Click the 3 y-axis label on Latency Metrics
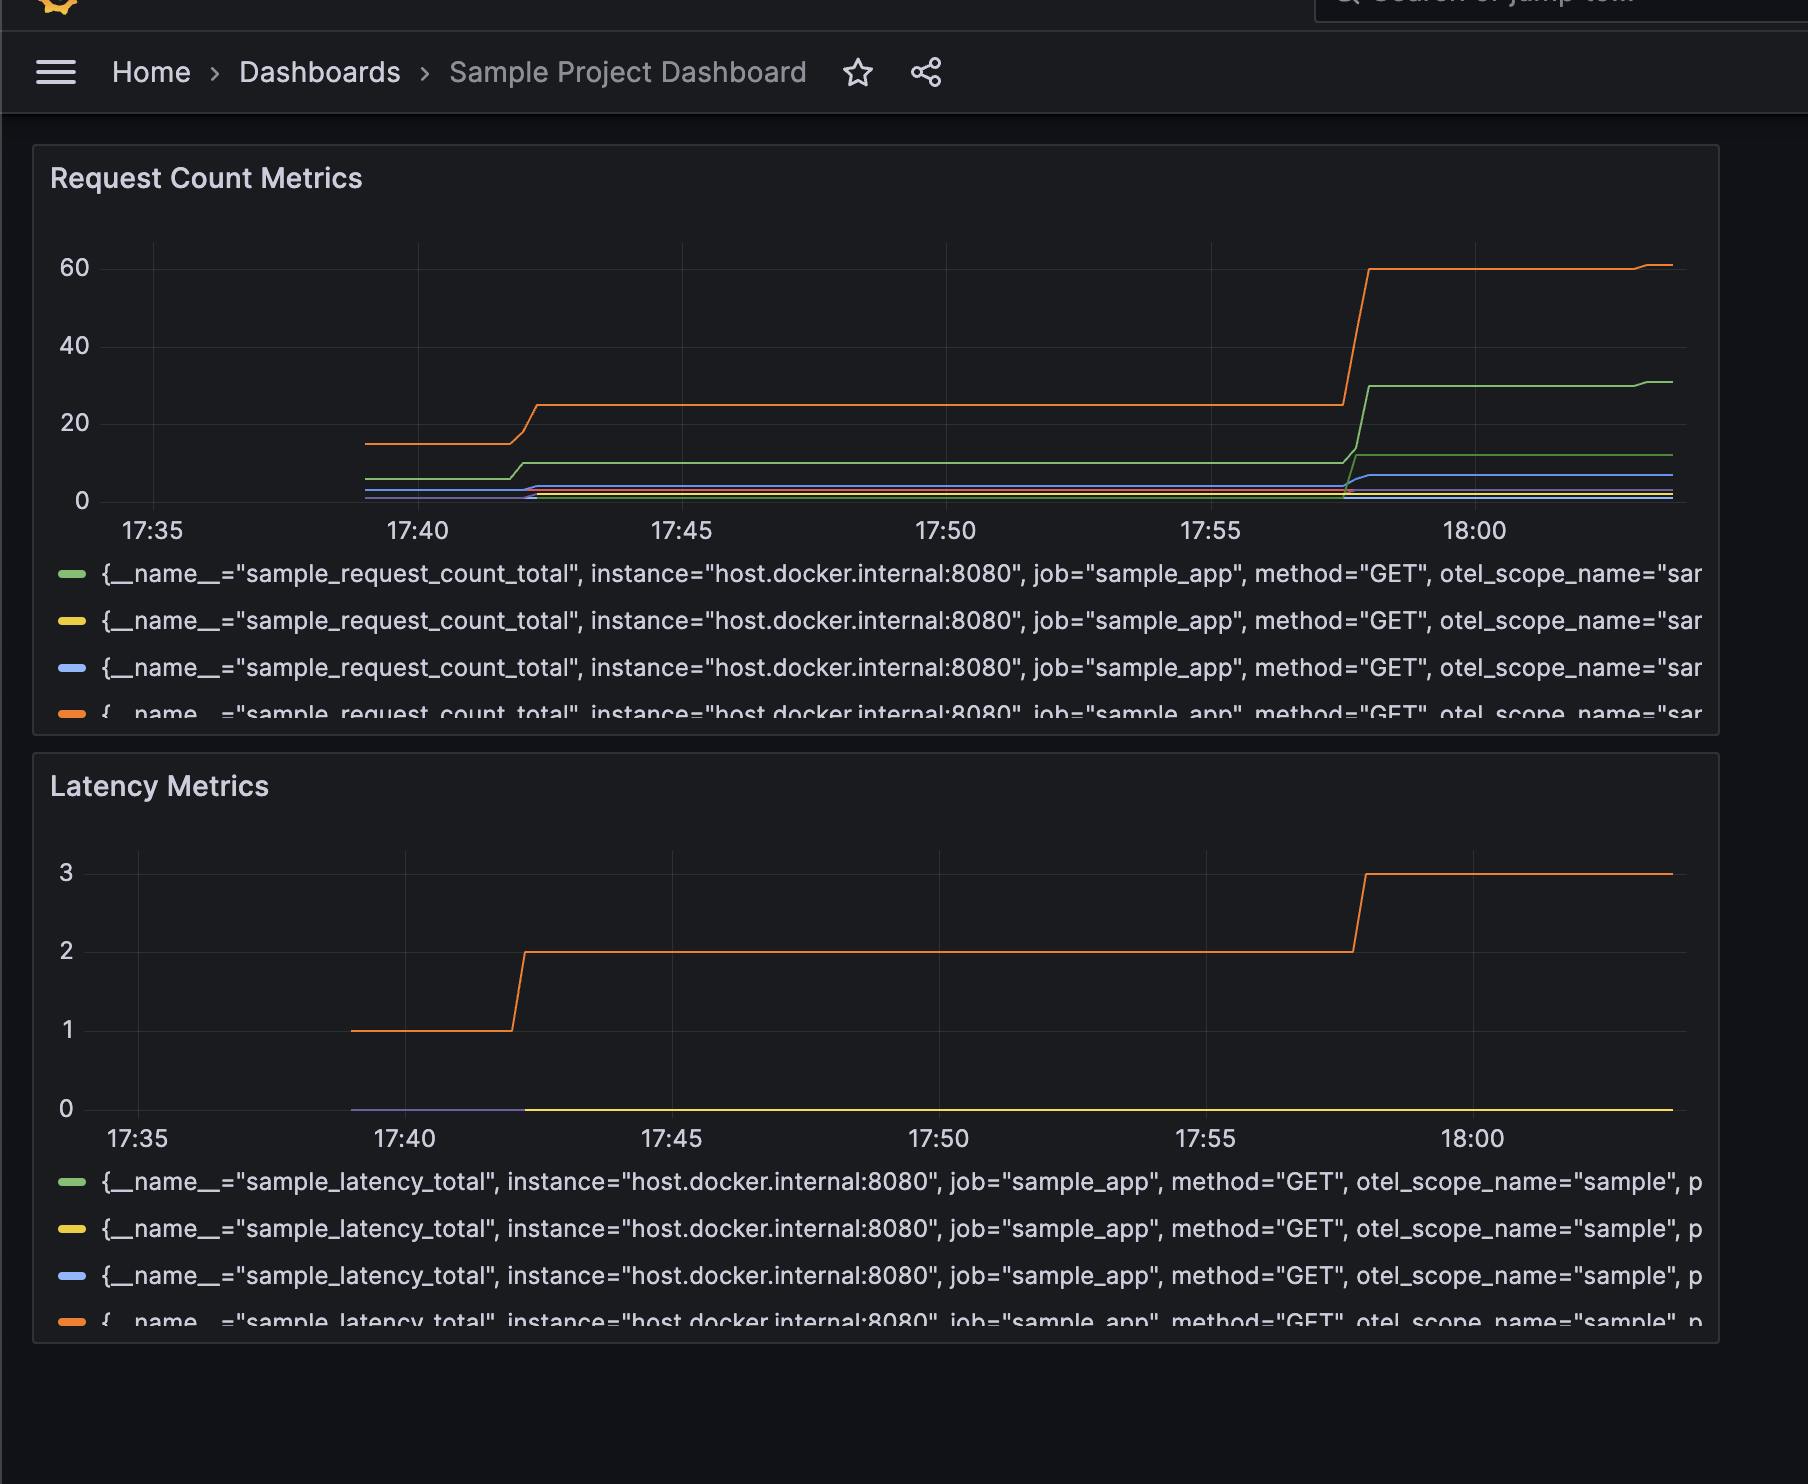 pyautogui.click(x=66, y=873)
